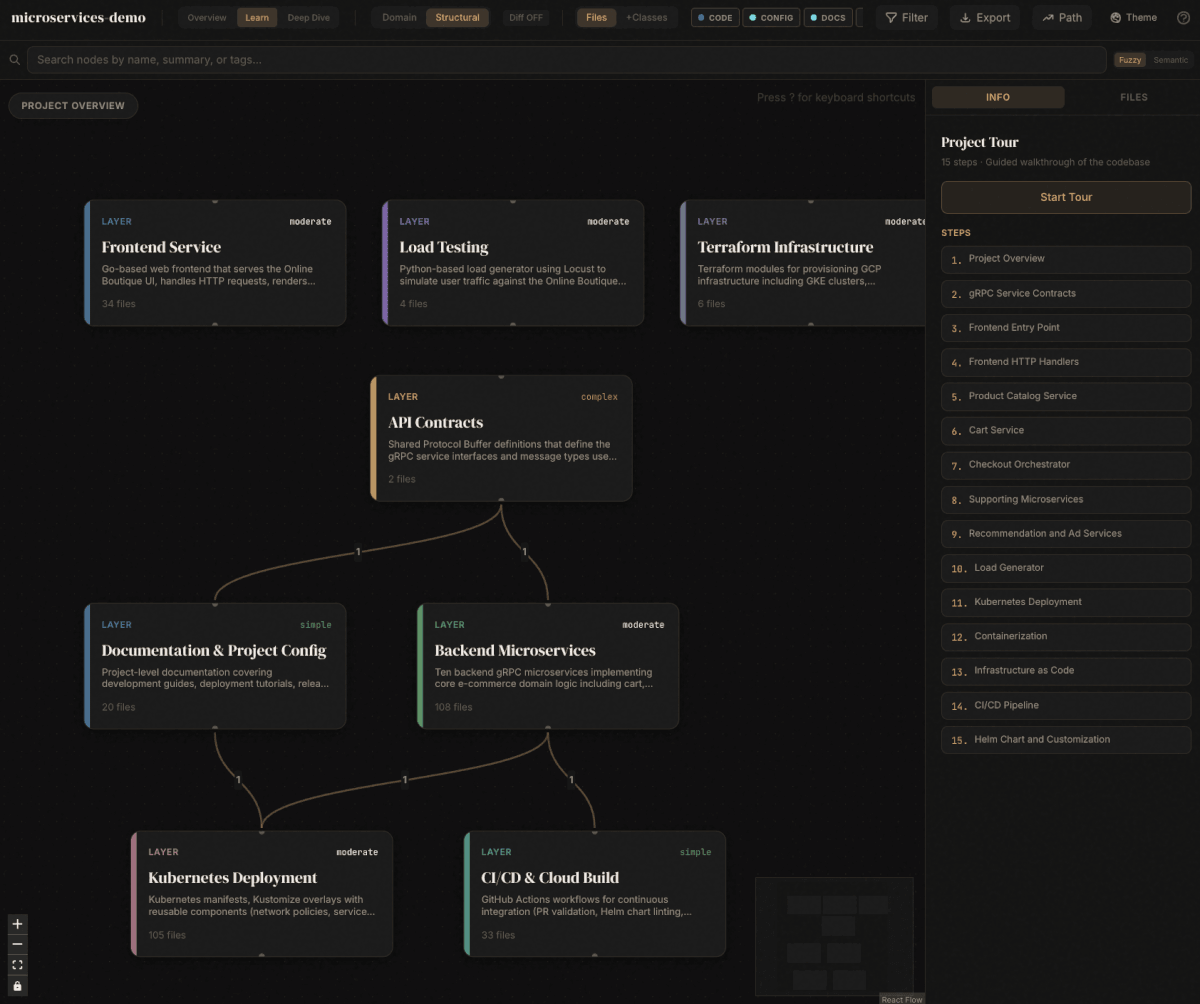
Task: Click the PROJECT OVERVIEW breadcrumb button
Action: pos(73,106)
